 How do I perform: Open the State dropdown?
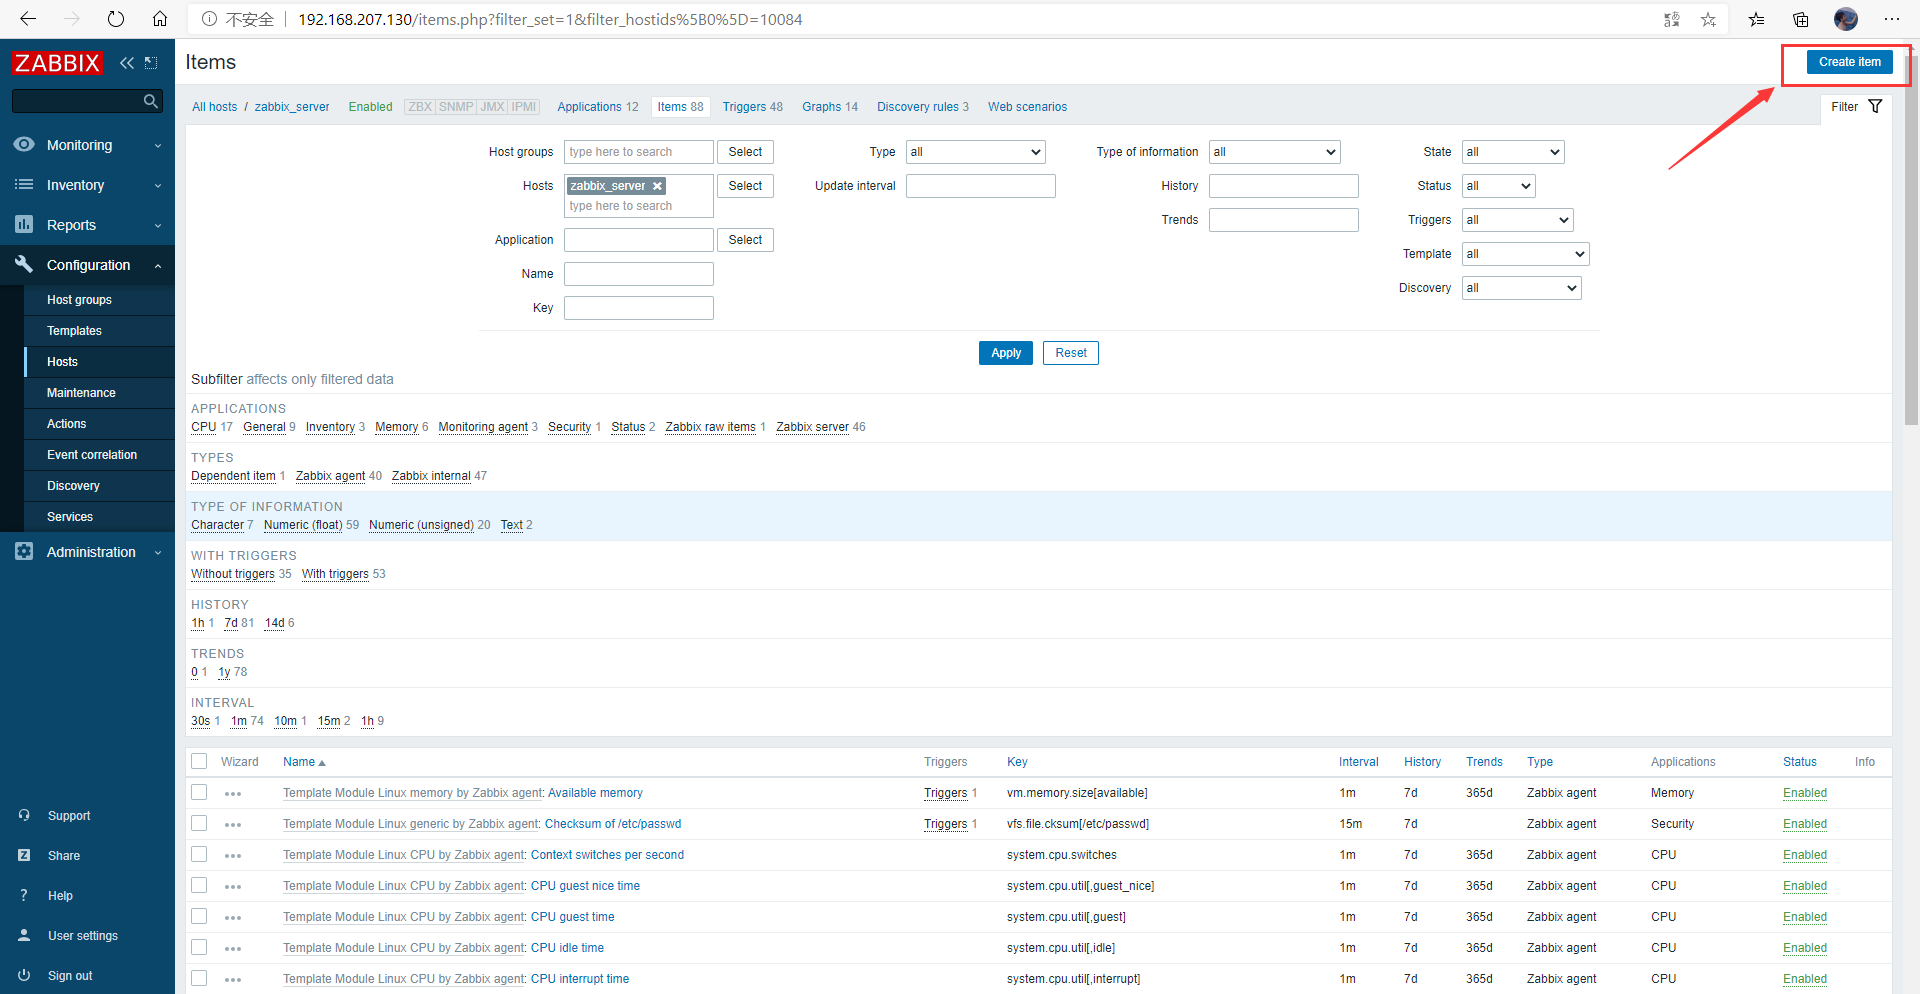1513,152
